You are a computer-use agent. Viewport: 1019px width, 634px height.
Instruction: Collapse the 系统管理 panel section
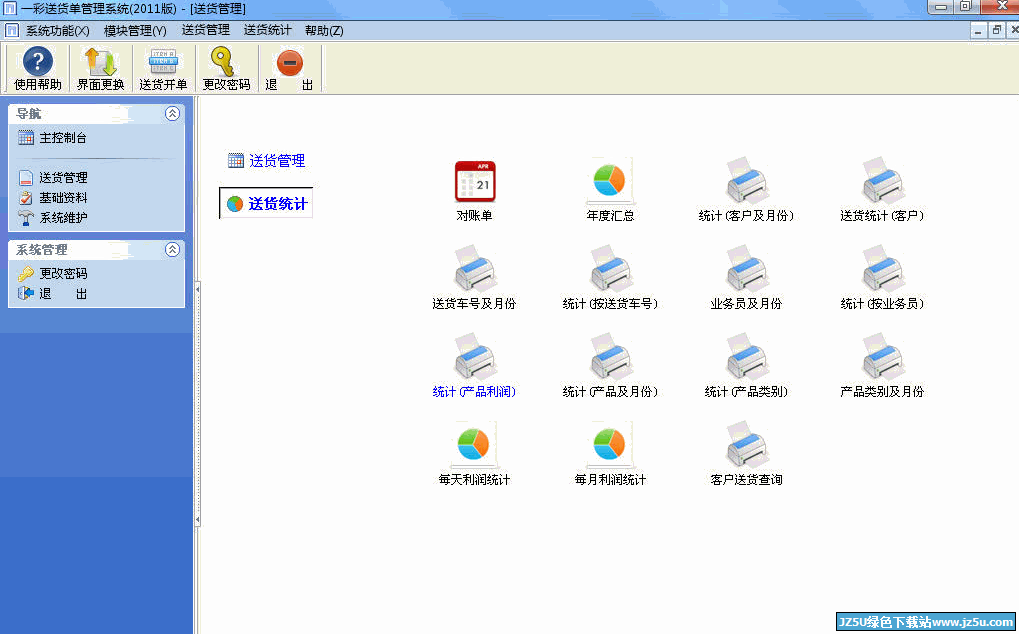coord(172,250)
